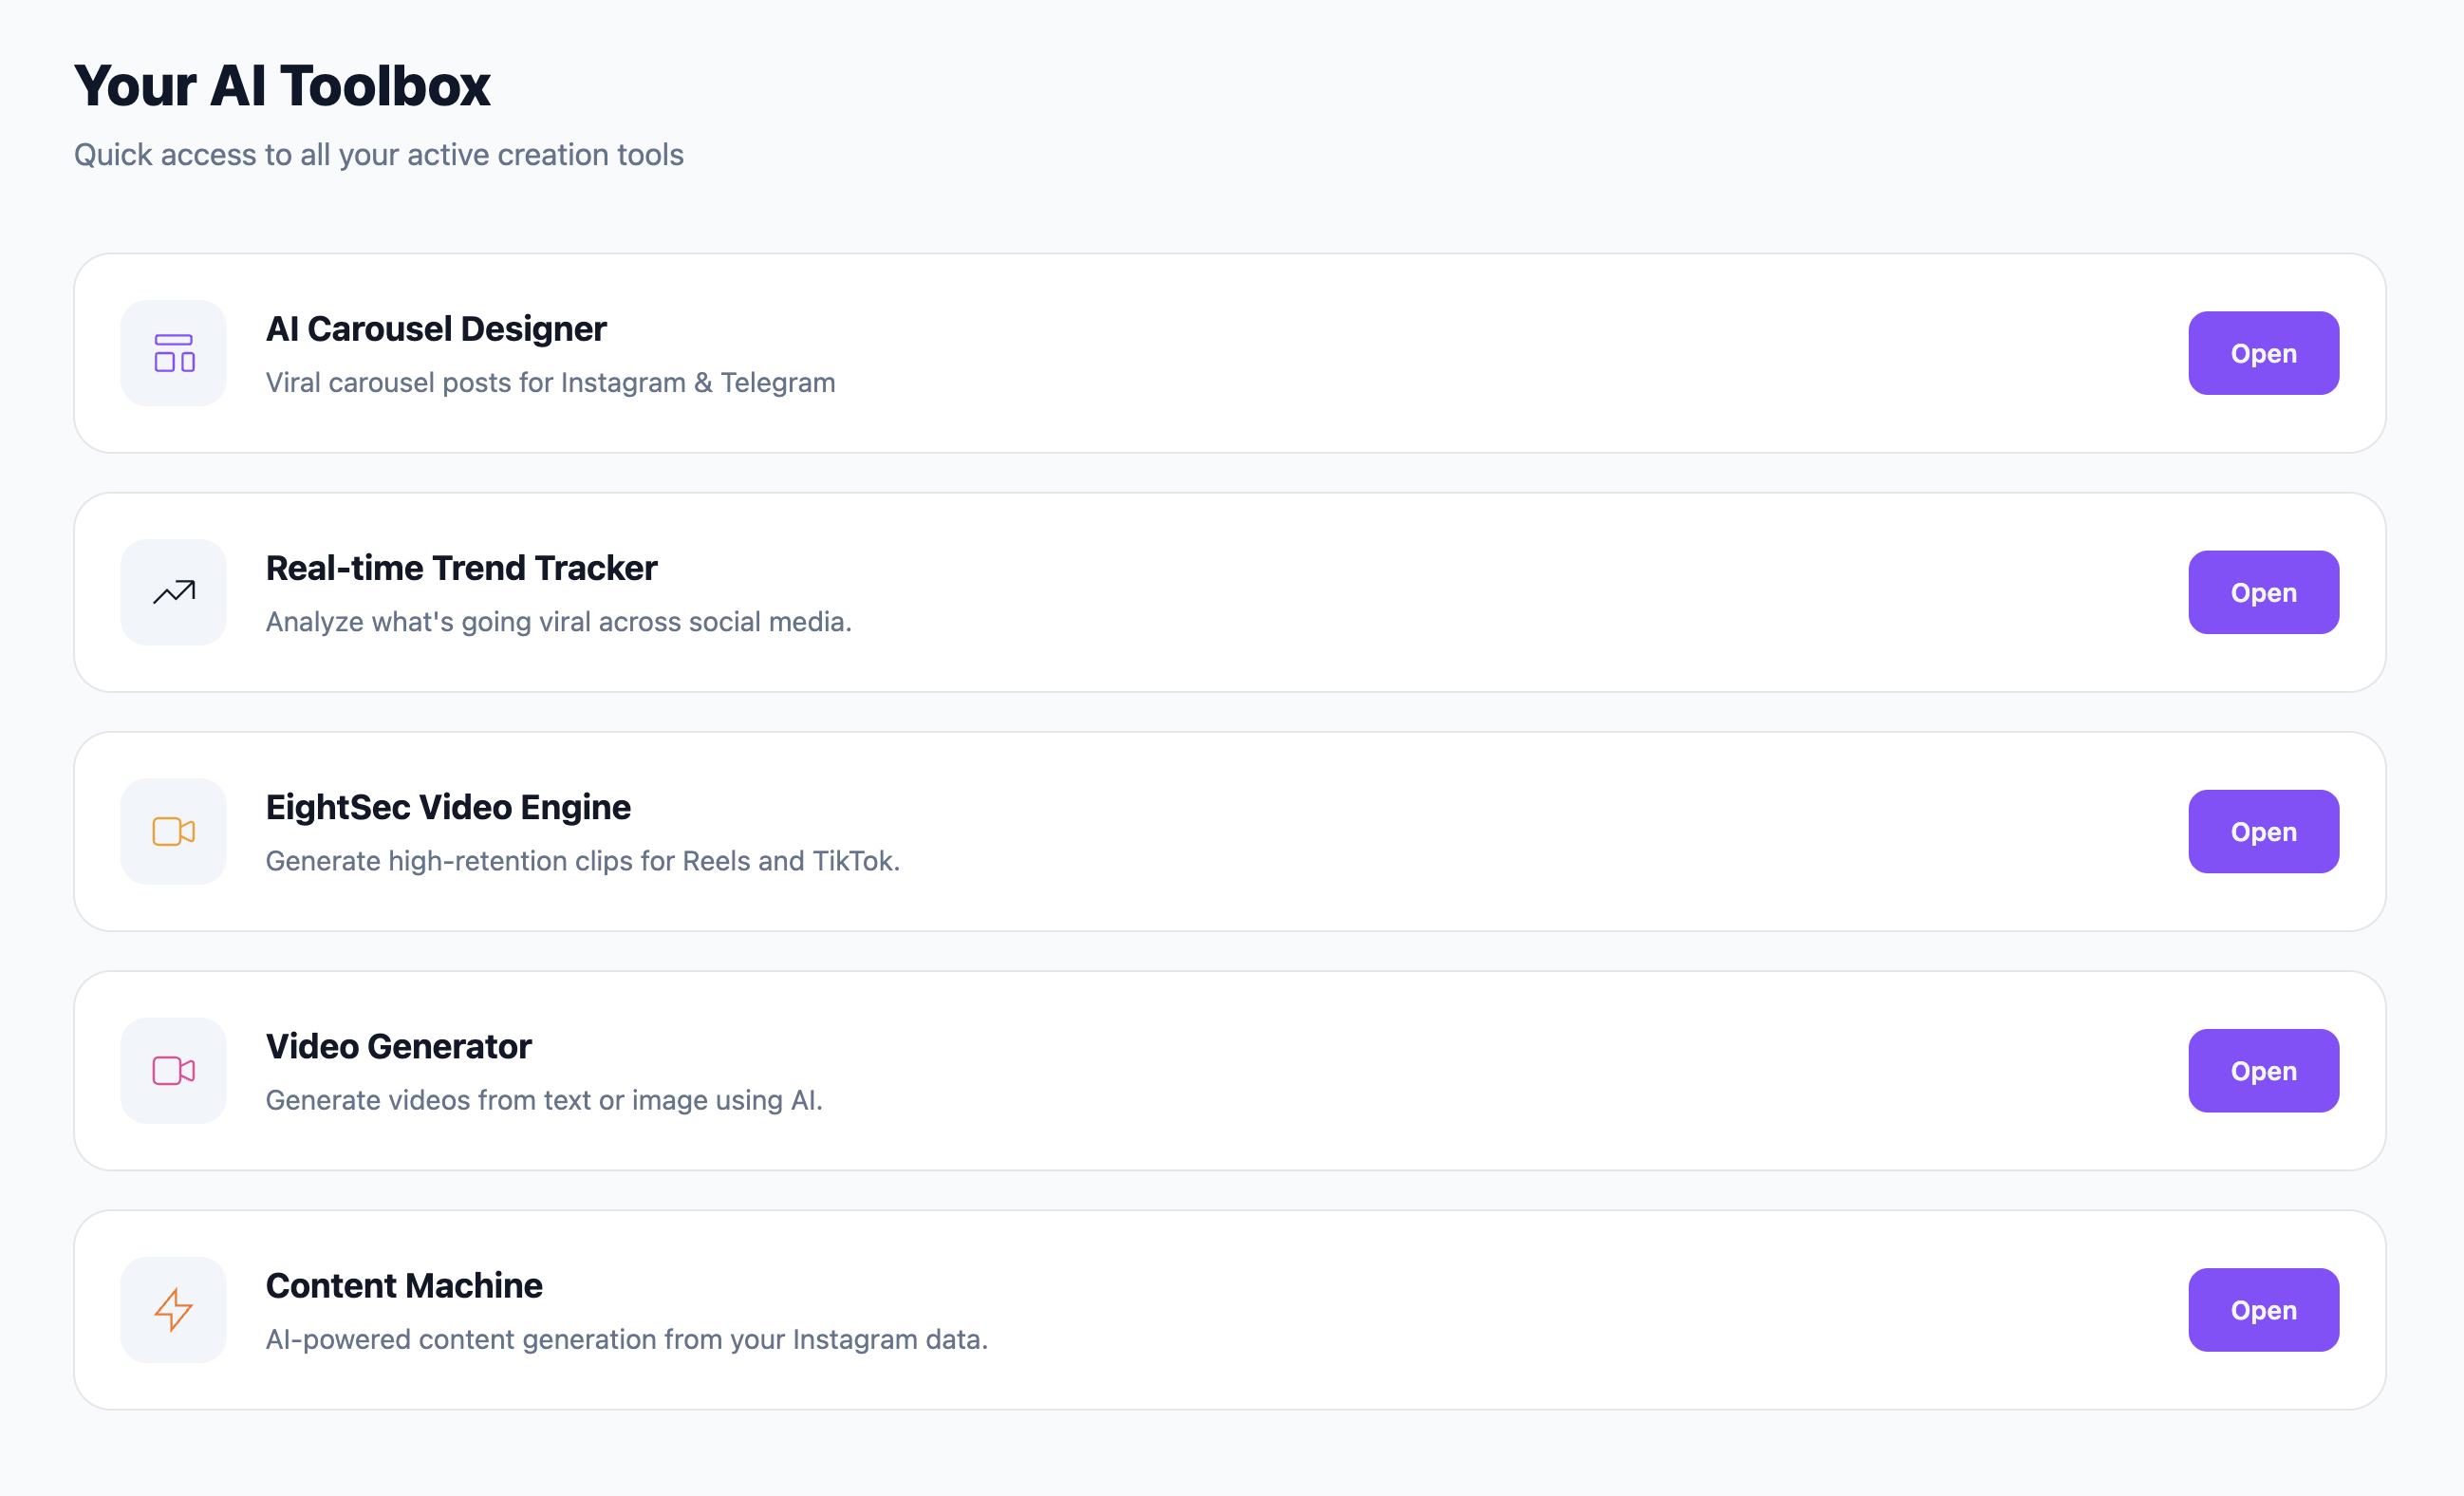Select the lightning bolt icon for Content Machine

172,1310
